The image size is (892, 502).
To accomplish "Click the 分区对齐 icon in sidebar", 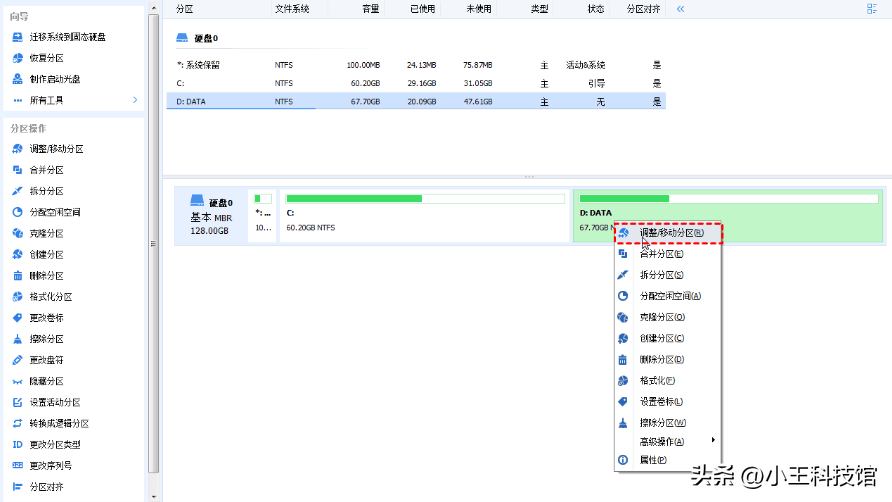I will [18, 487].
